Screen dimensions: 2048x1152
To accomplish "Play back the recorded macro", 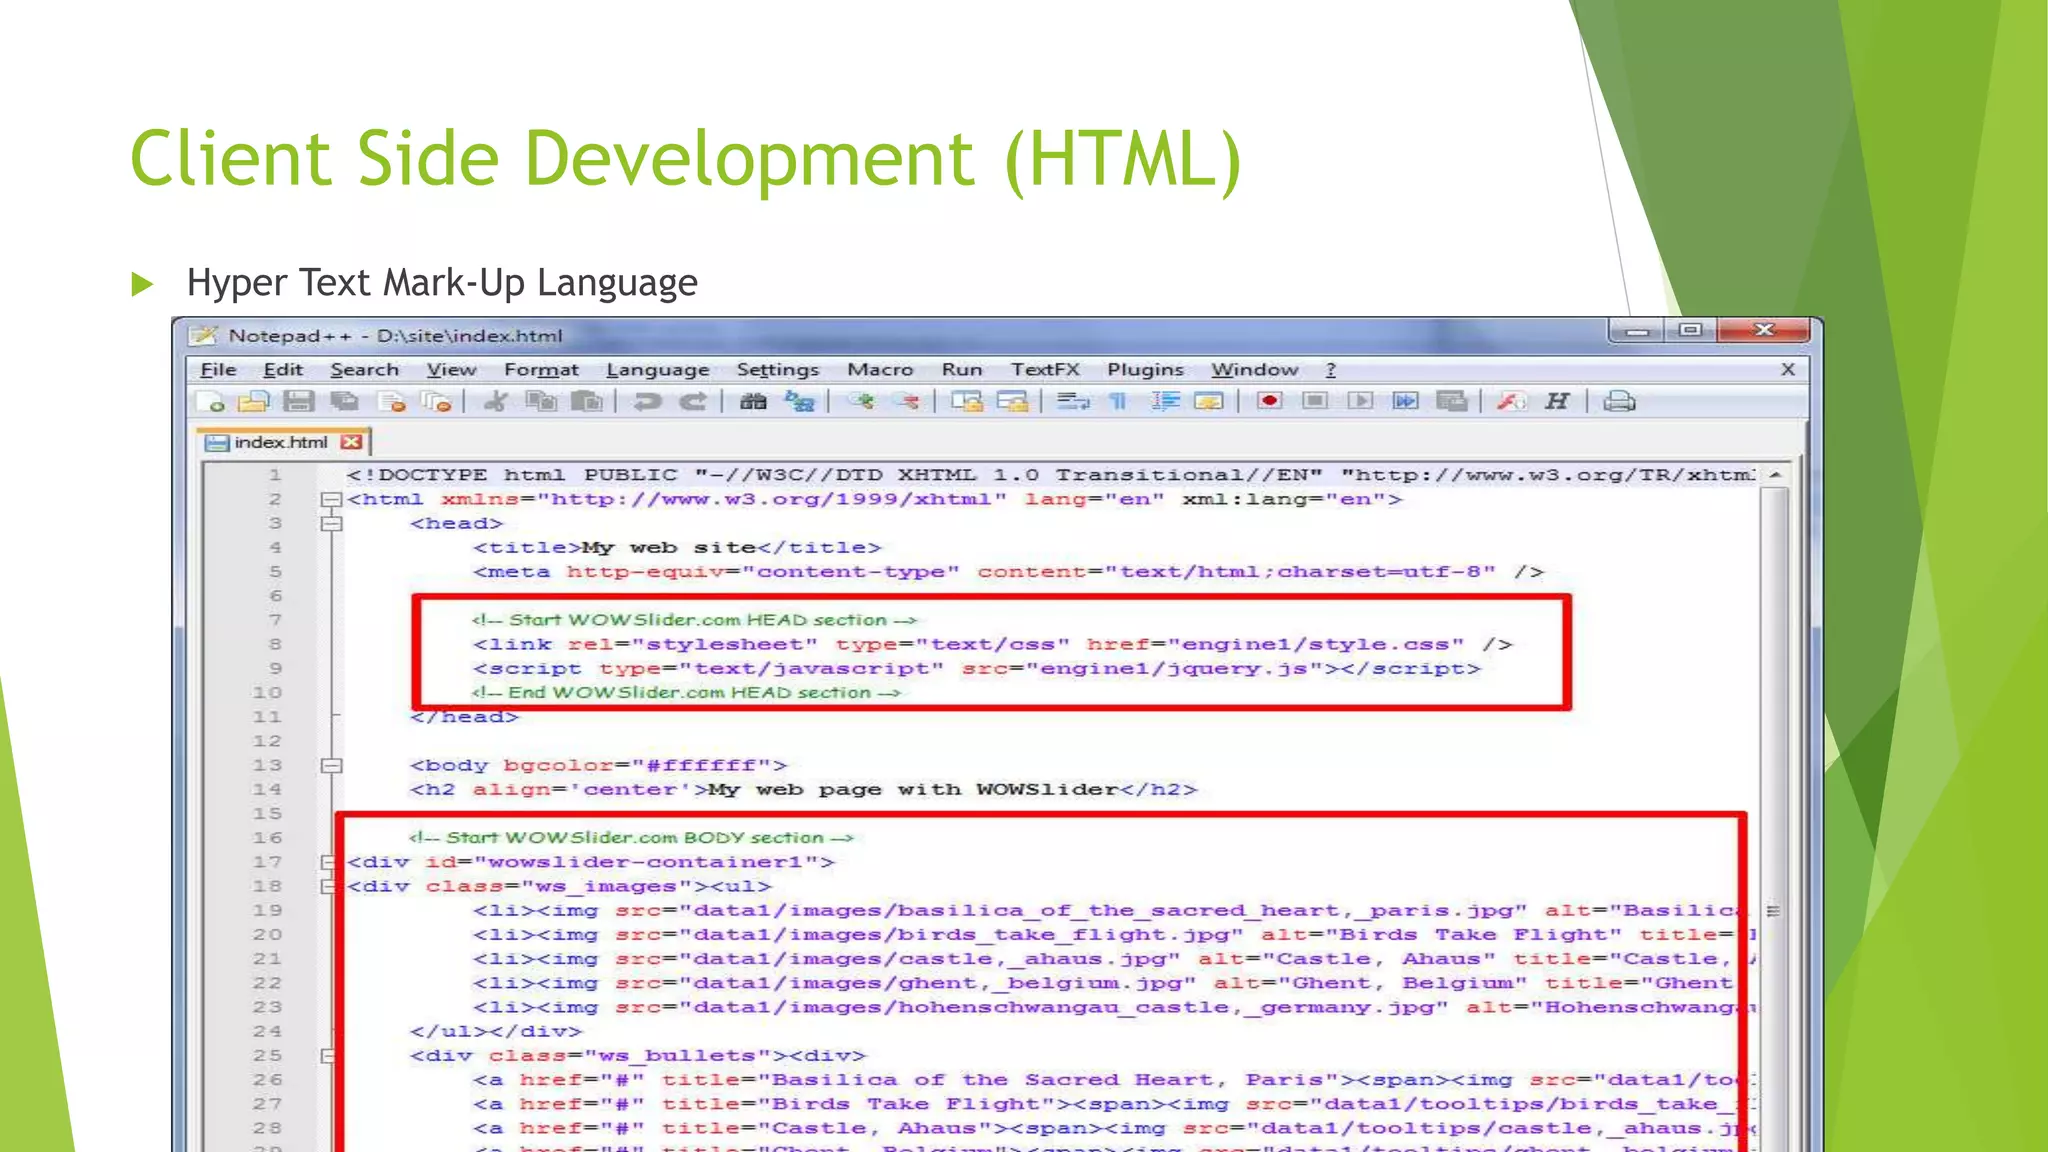I will (1360, 402).
